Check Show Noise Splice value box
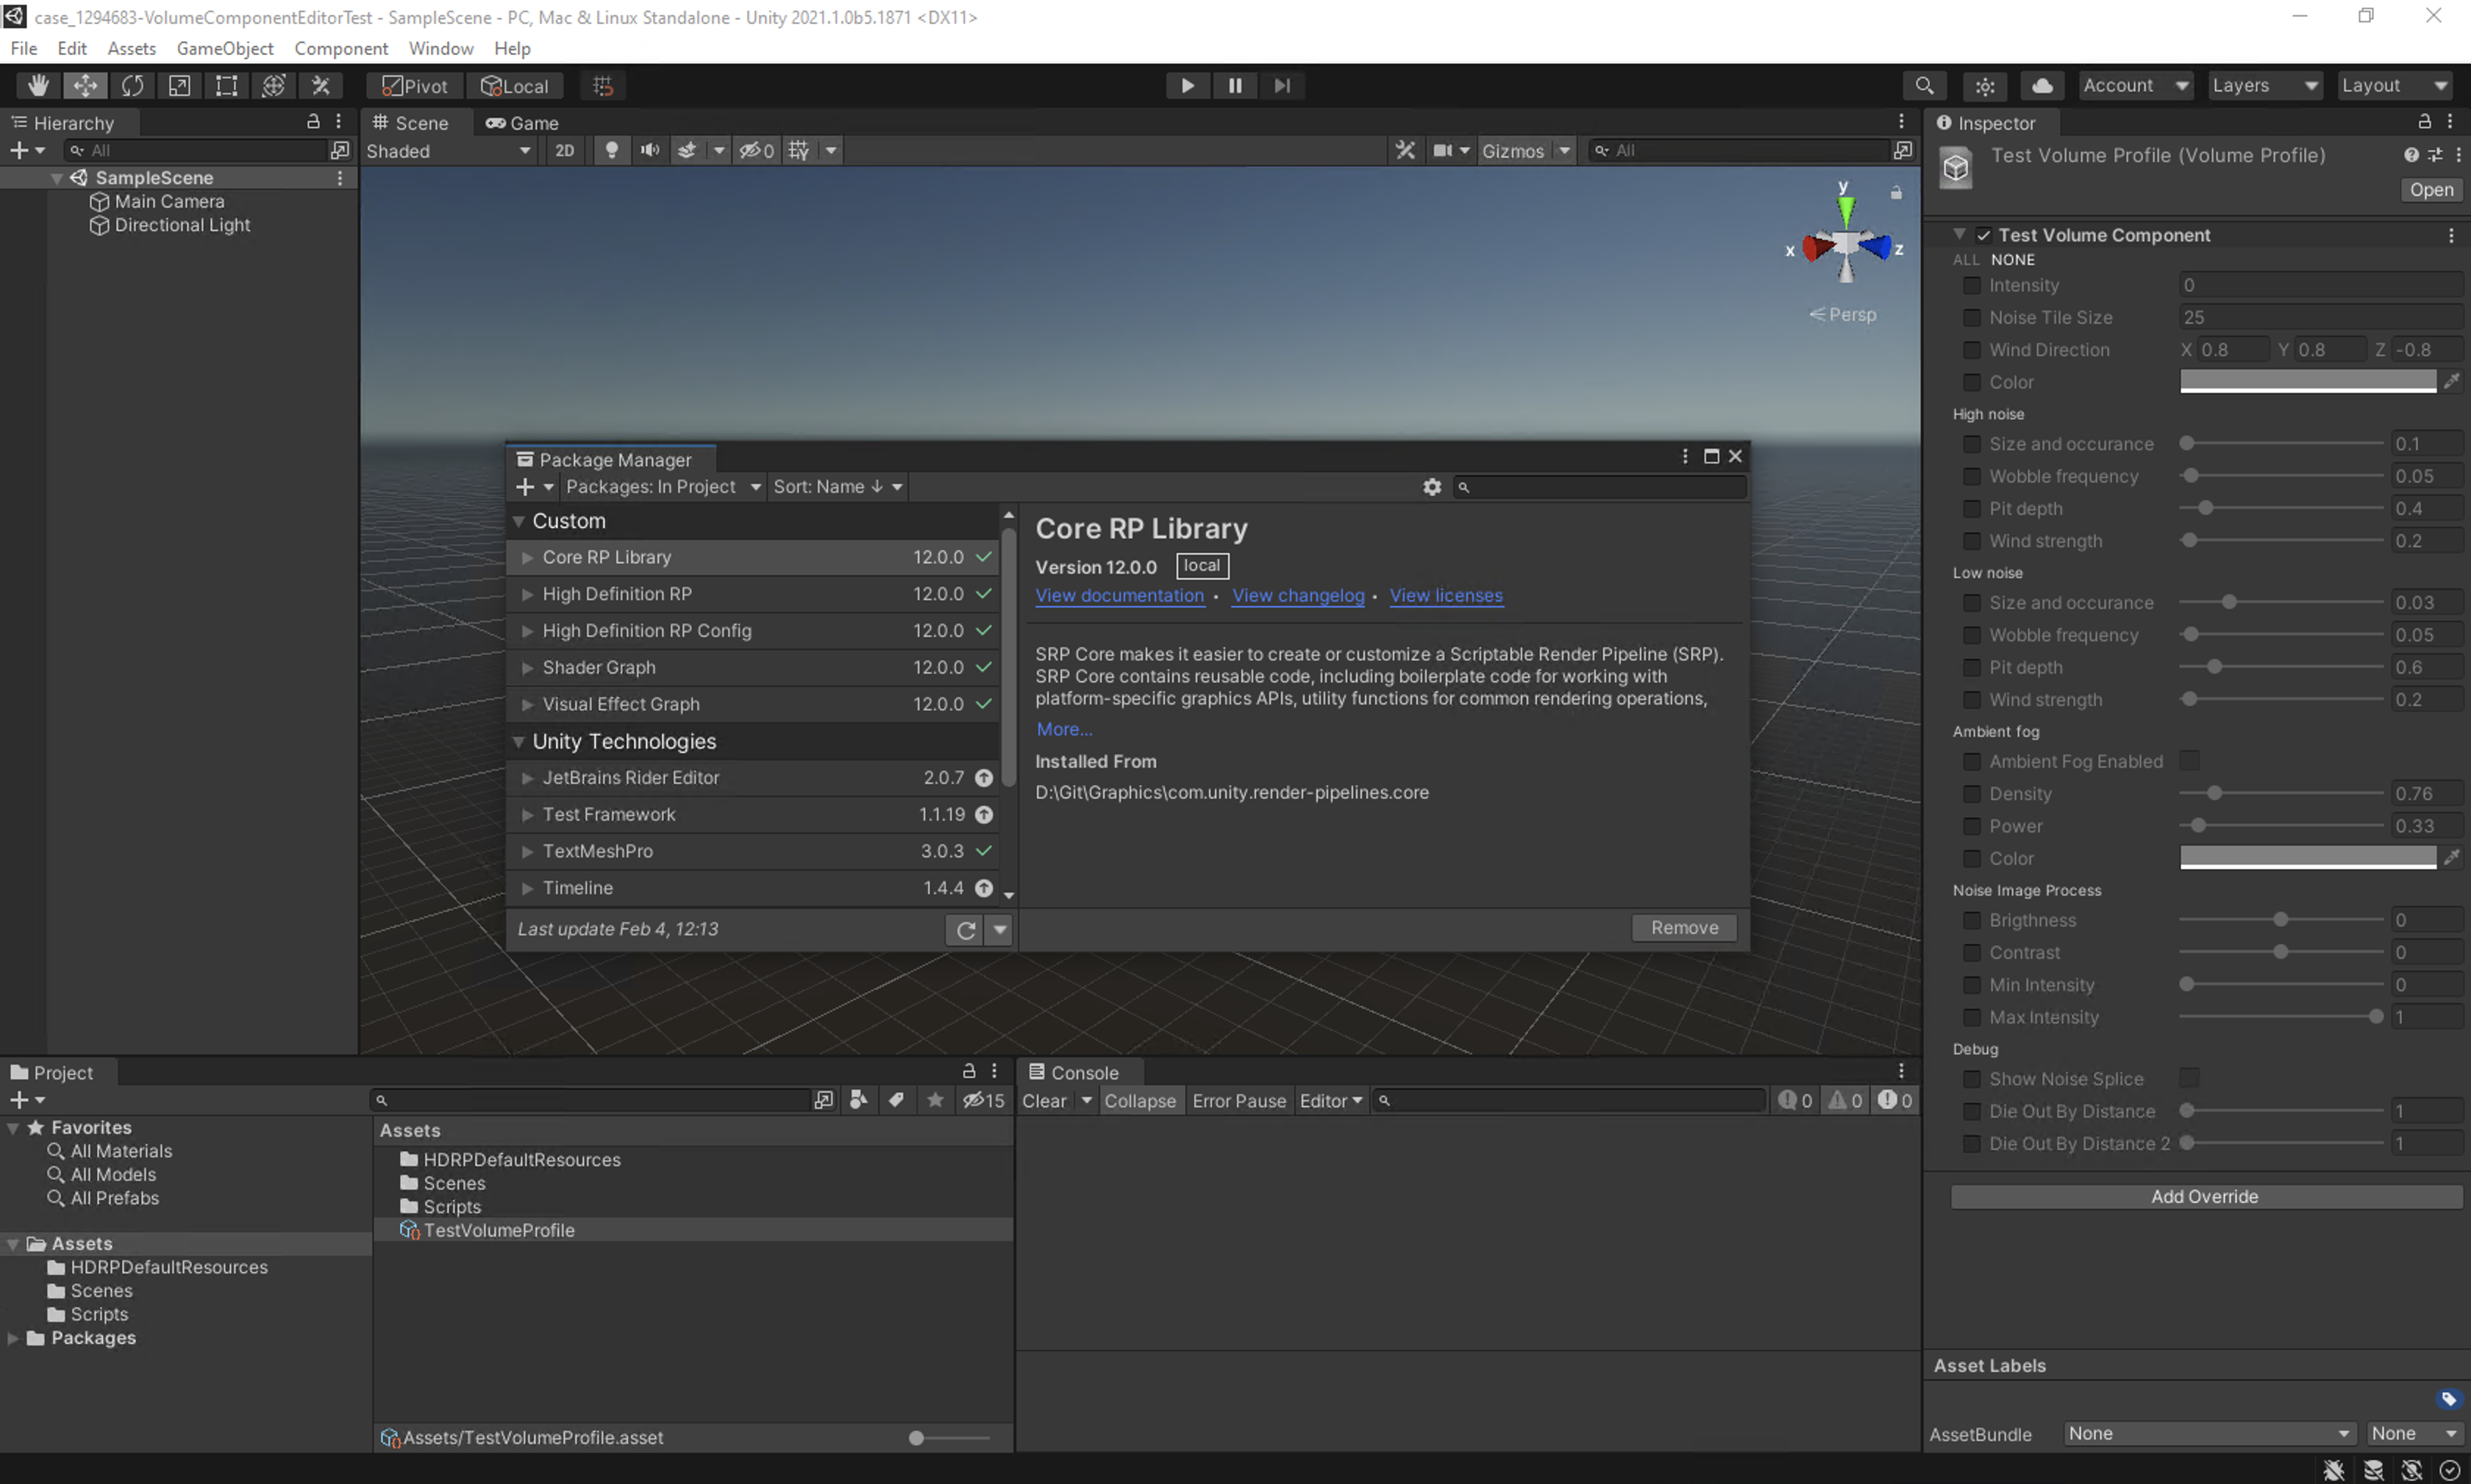2471x1484 pixels. tap(2189, 1078)
